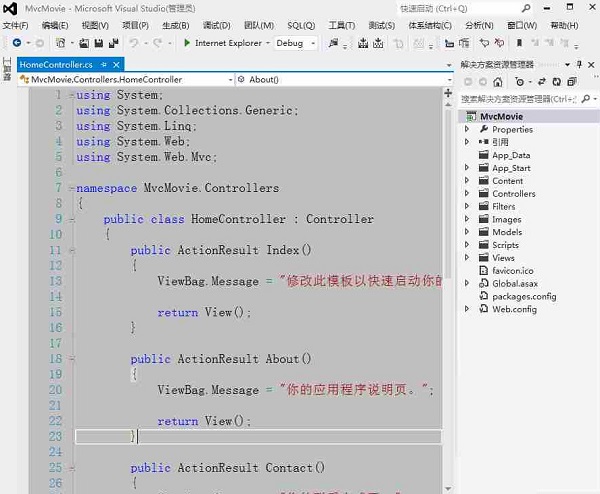This screenshot has width=600, height=494.
Task: Collapse the Index() method outline
Action: 72,251
